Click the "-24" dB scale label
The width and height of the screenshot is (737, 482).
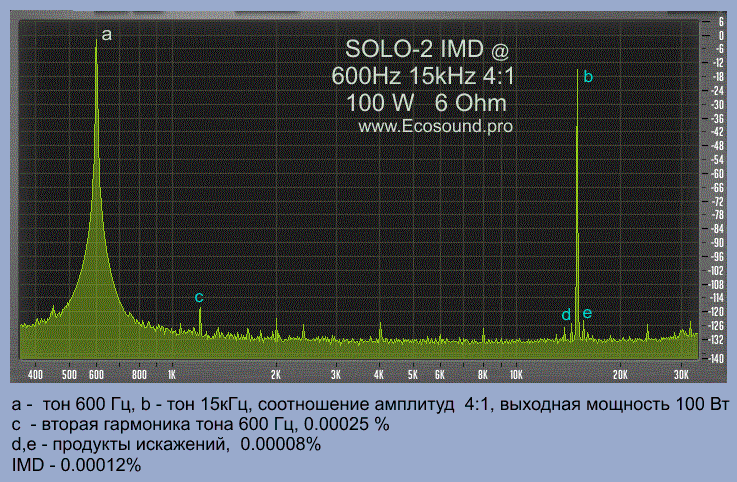pos(718,91)
